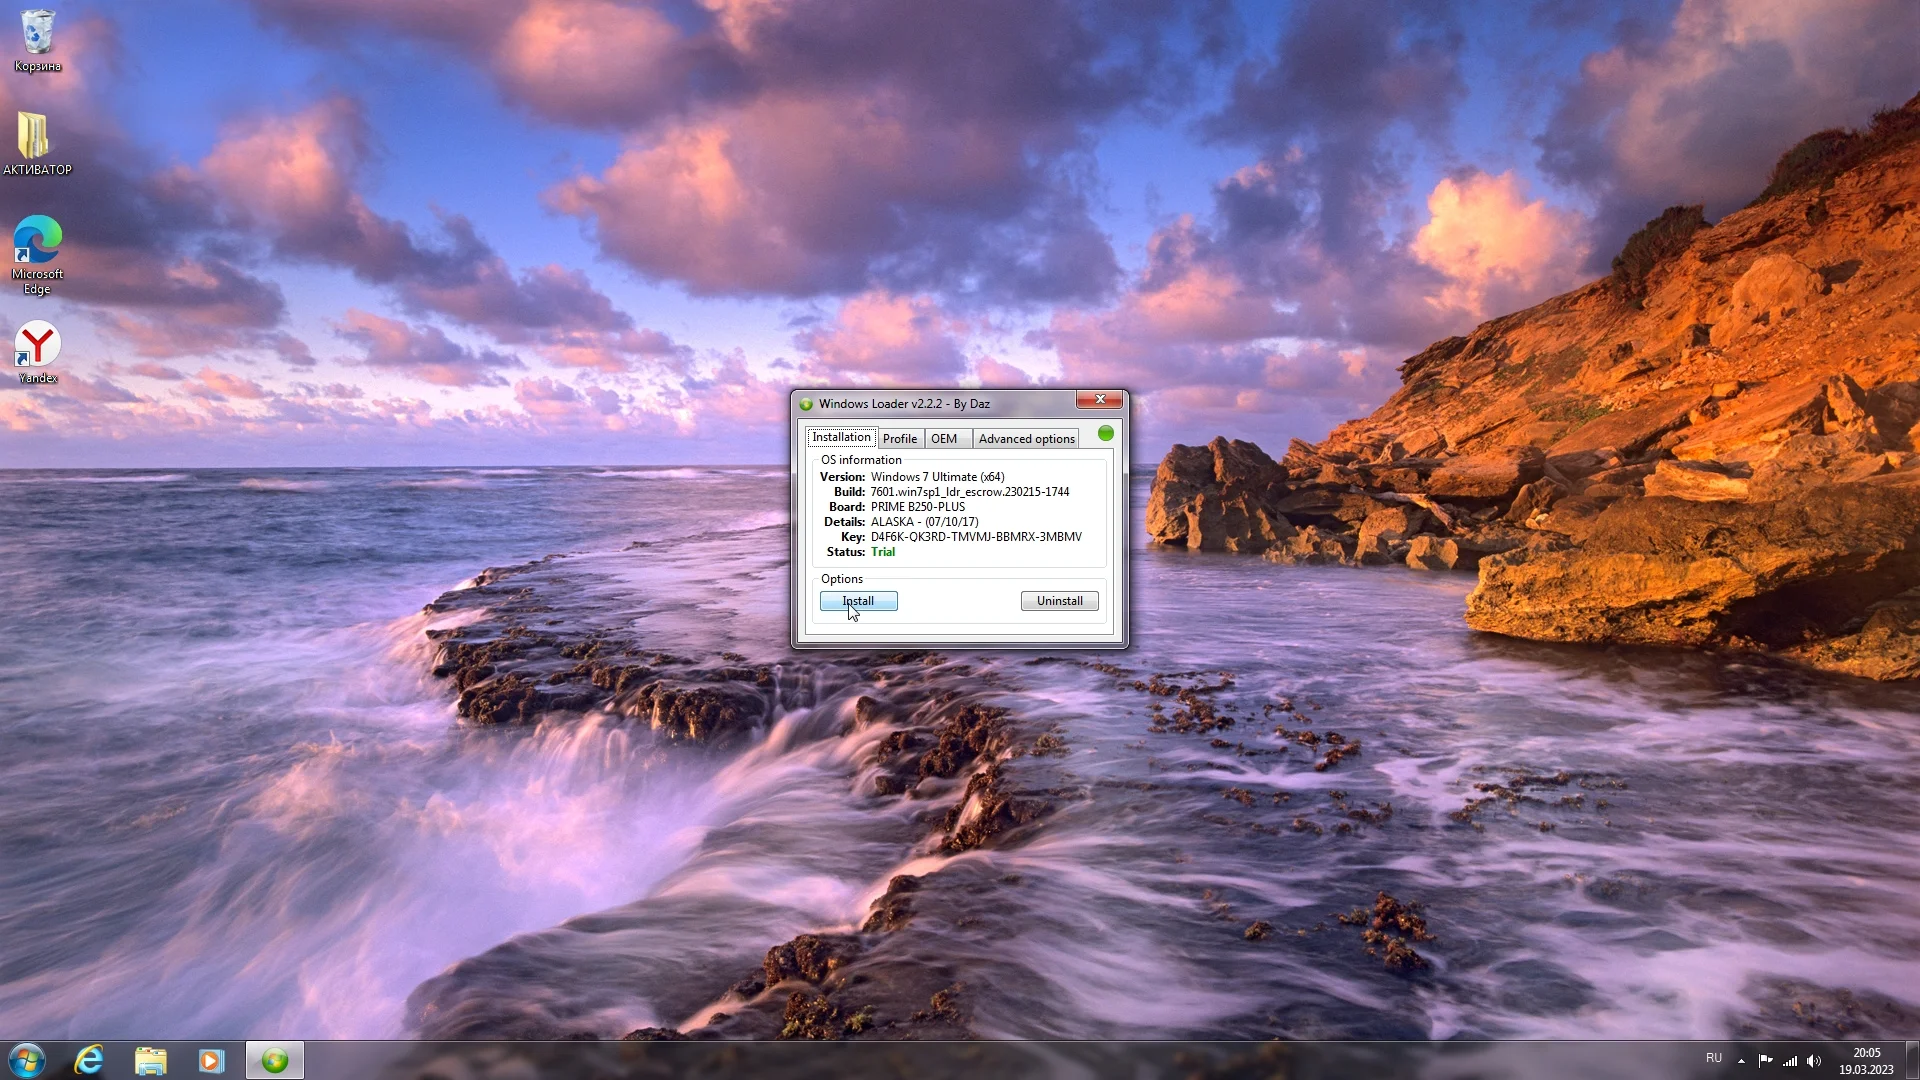Image resolution: width=1920 pixels, height=1080 pixels.
Task: Click the green status indicator circle
Action: coord(1105,433)
